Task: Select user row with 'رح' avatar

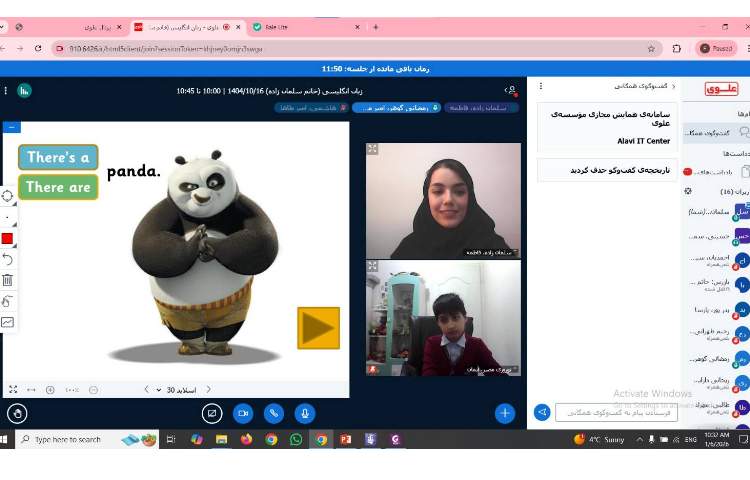Action: [717, 334]
